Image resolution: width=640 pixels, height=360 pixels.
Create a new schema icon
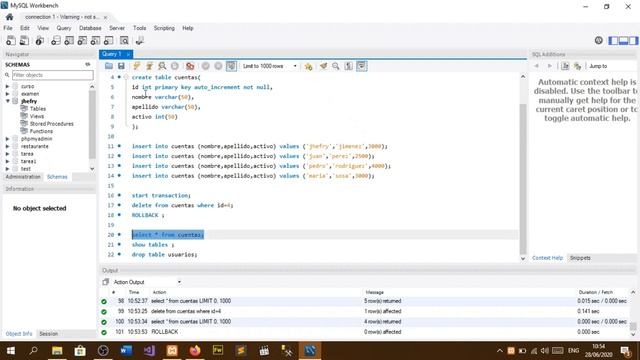(56, 40)
